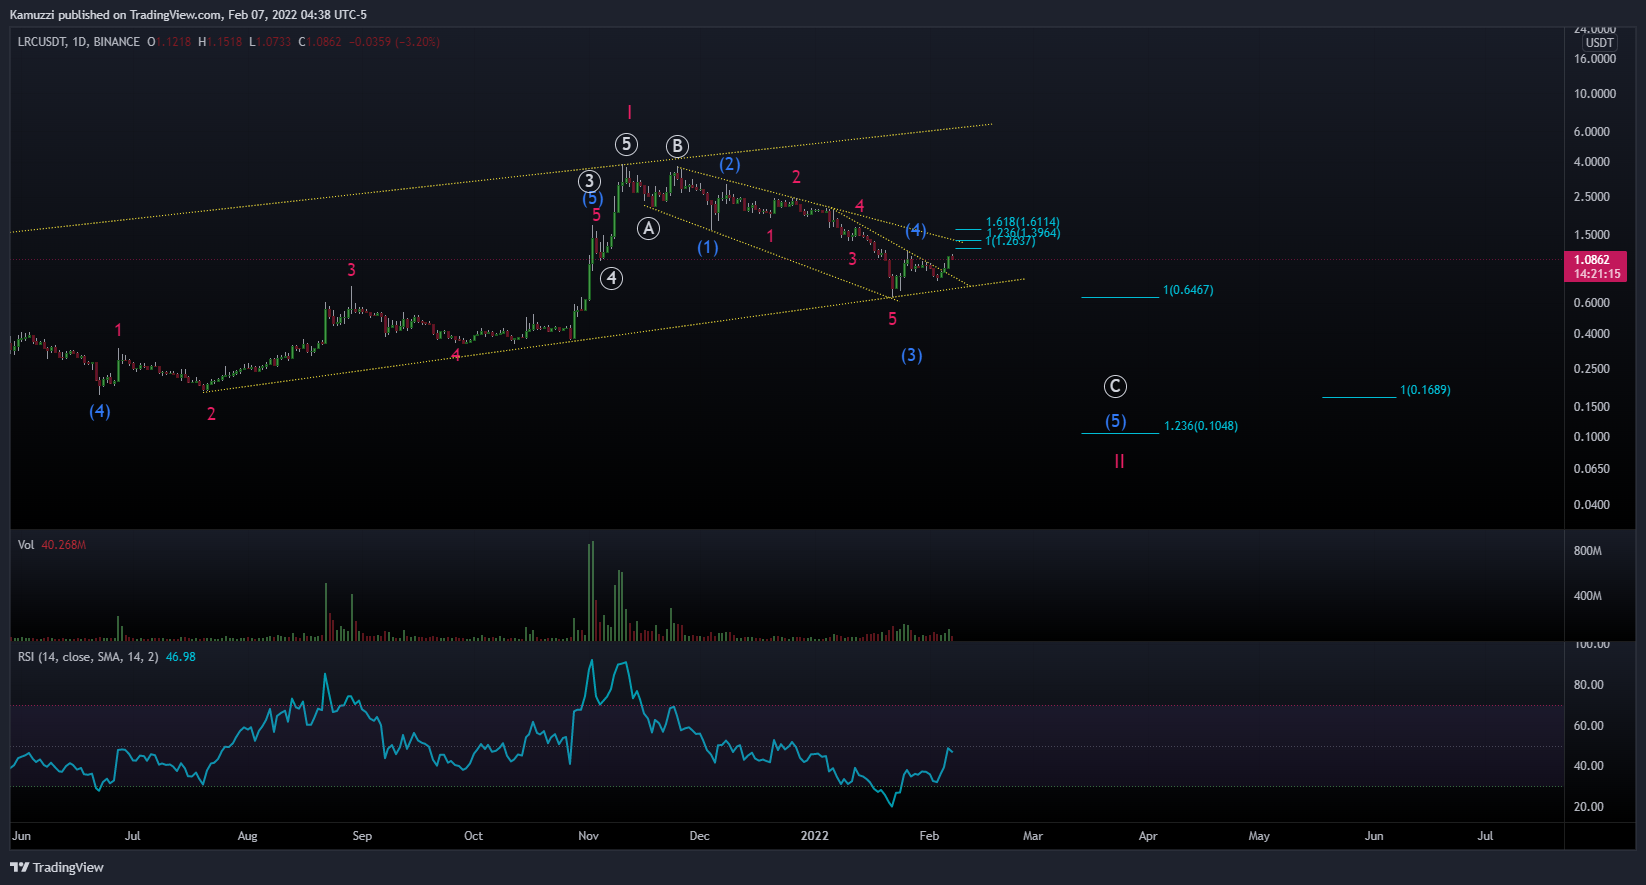The width and height of the screenshot is (1646, 885).
Task: Click the red Roman numeral II label
Action: point(1120,461)
